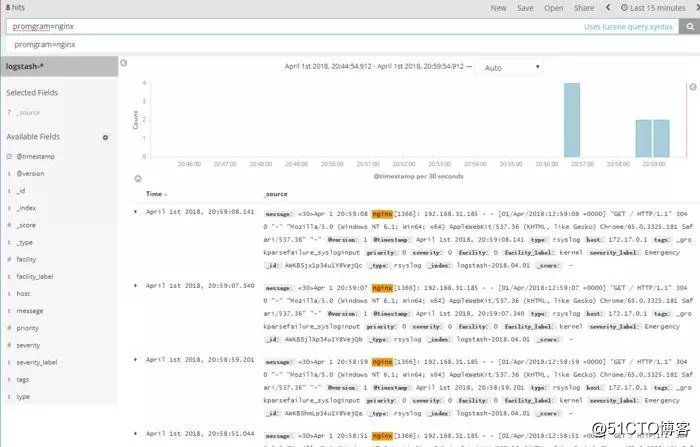Select the message field
The height and width of the screenshot is (447, 700).
30,311
